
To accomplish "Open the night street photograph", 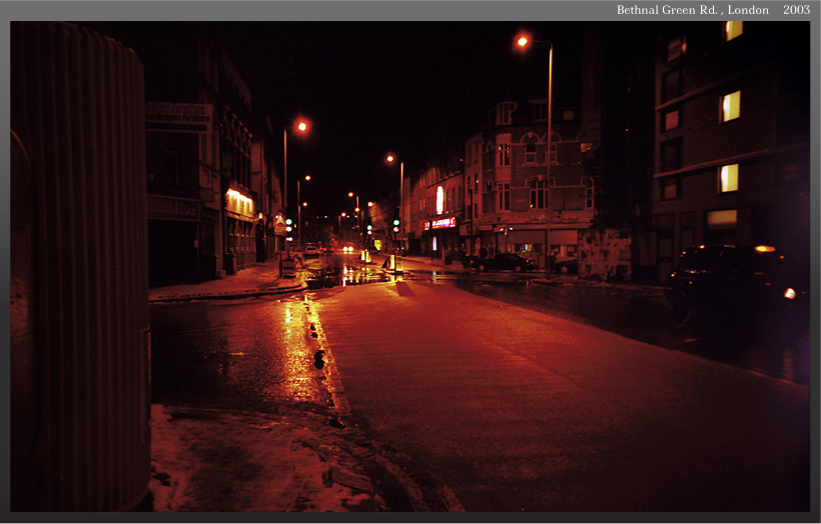I will [x=410, y=266].
